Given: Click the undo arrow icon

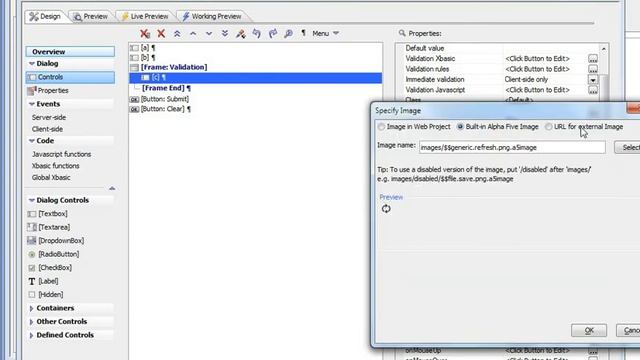Looking at the screenshot, I should (x=257, y=33).
